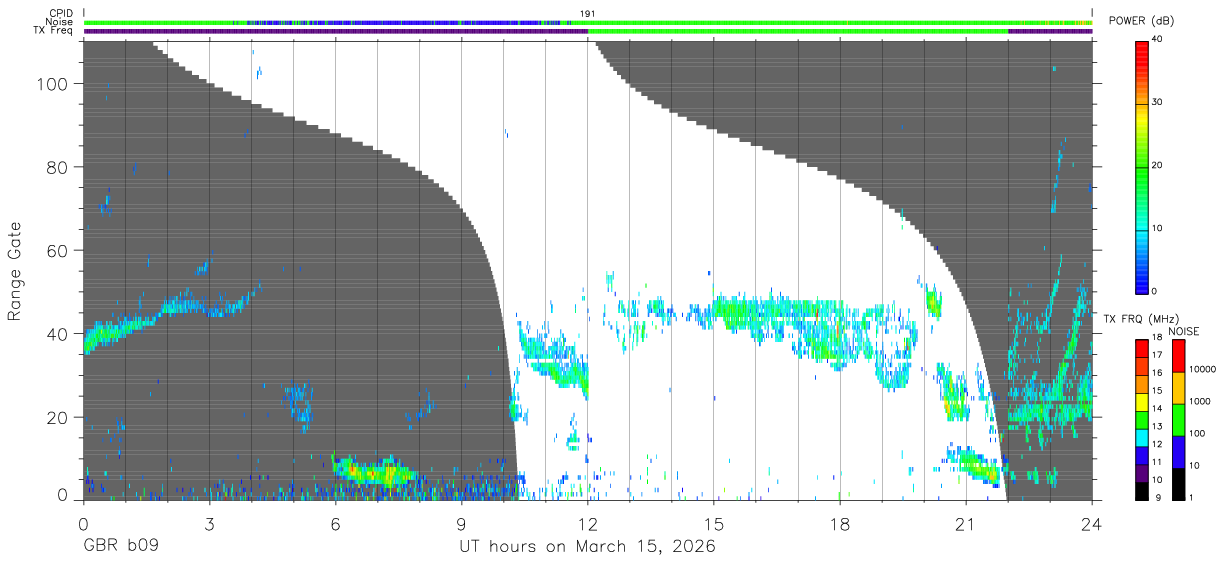The width and height of the screenshot is (1228, 567).
Task: Click the 'Range Gate' y-axis title
Action: point(16,271)
